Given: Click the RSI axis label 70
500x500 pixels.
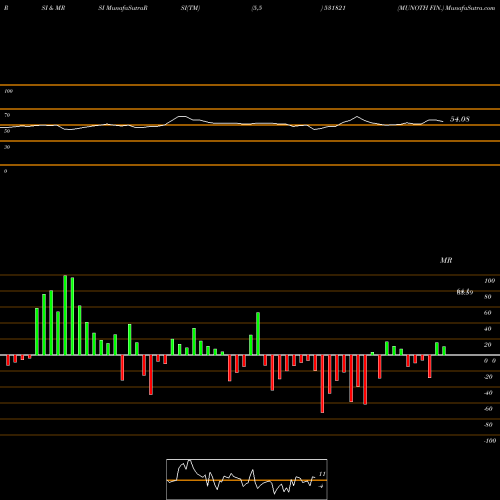Looking at the screenshot, I should [7, 115].
